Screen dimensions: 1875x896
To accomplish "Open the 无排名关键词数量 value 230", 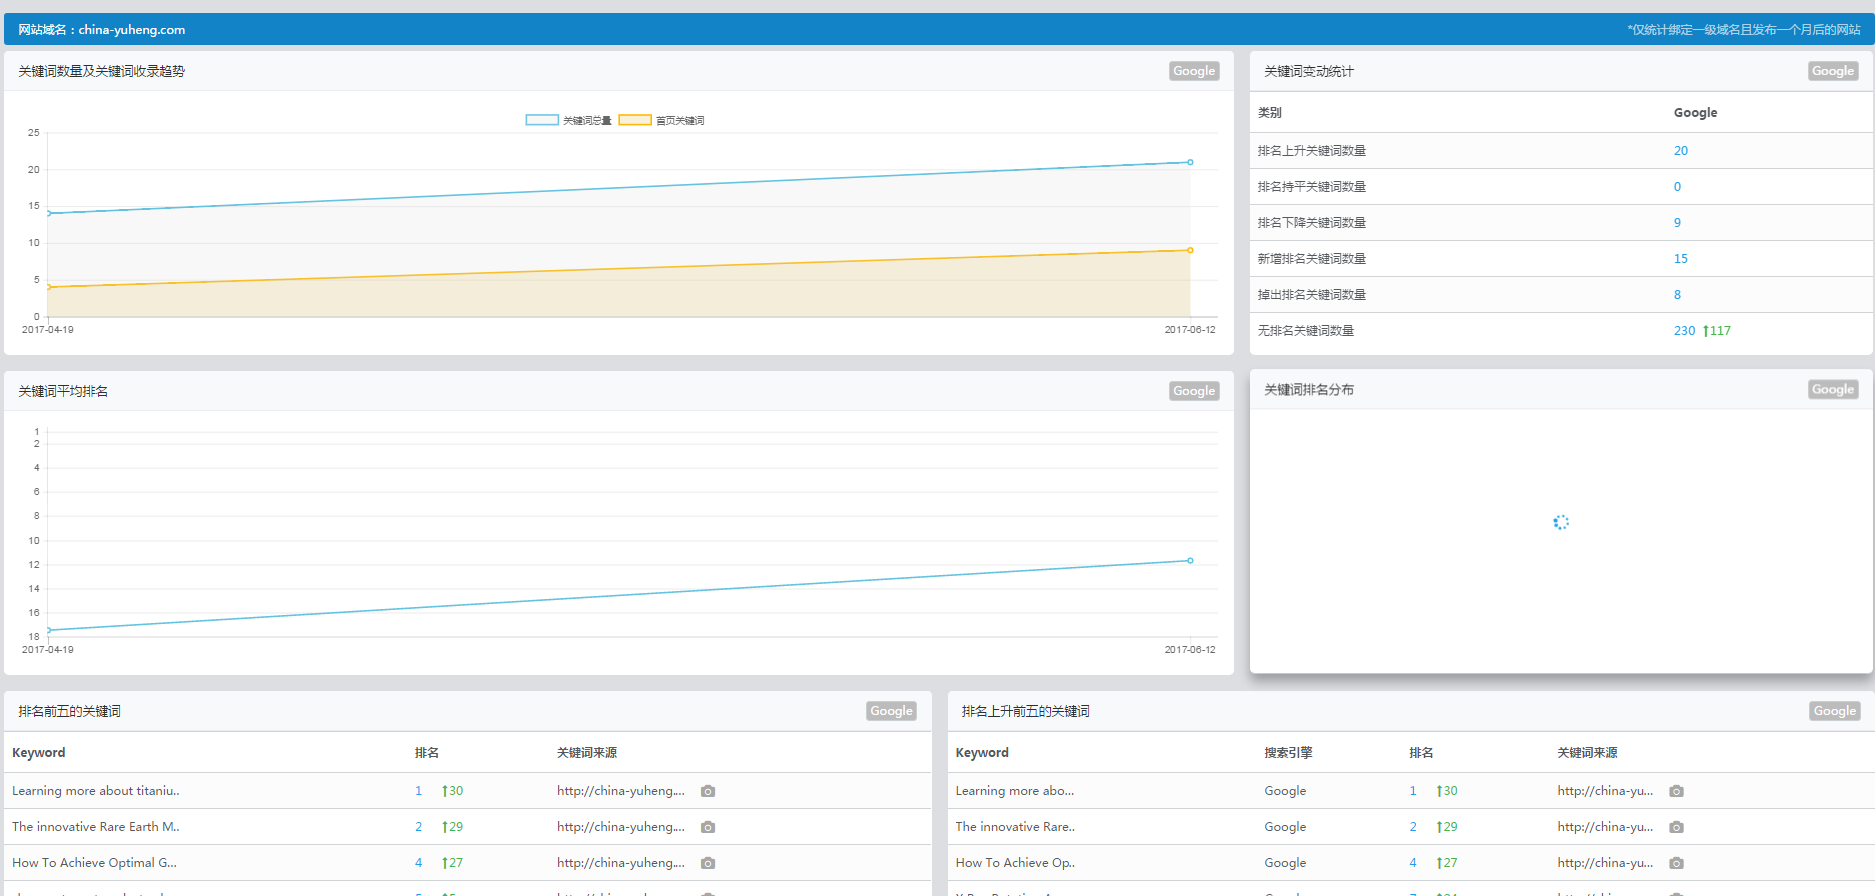I will (x=1684, y=331).
